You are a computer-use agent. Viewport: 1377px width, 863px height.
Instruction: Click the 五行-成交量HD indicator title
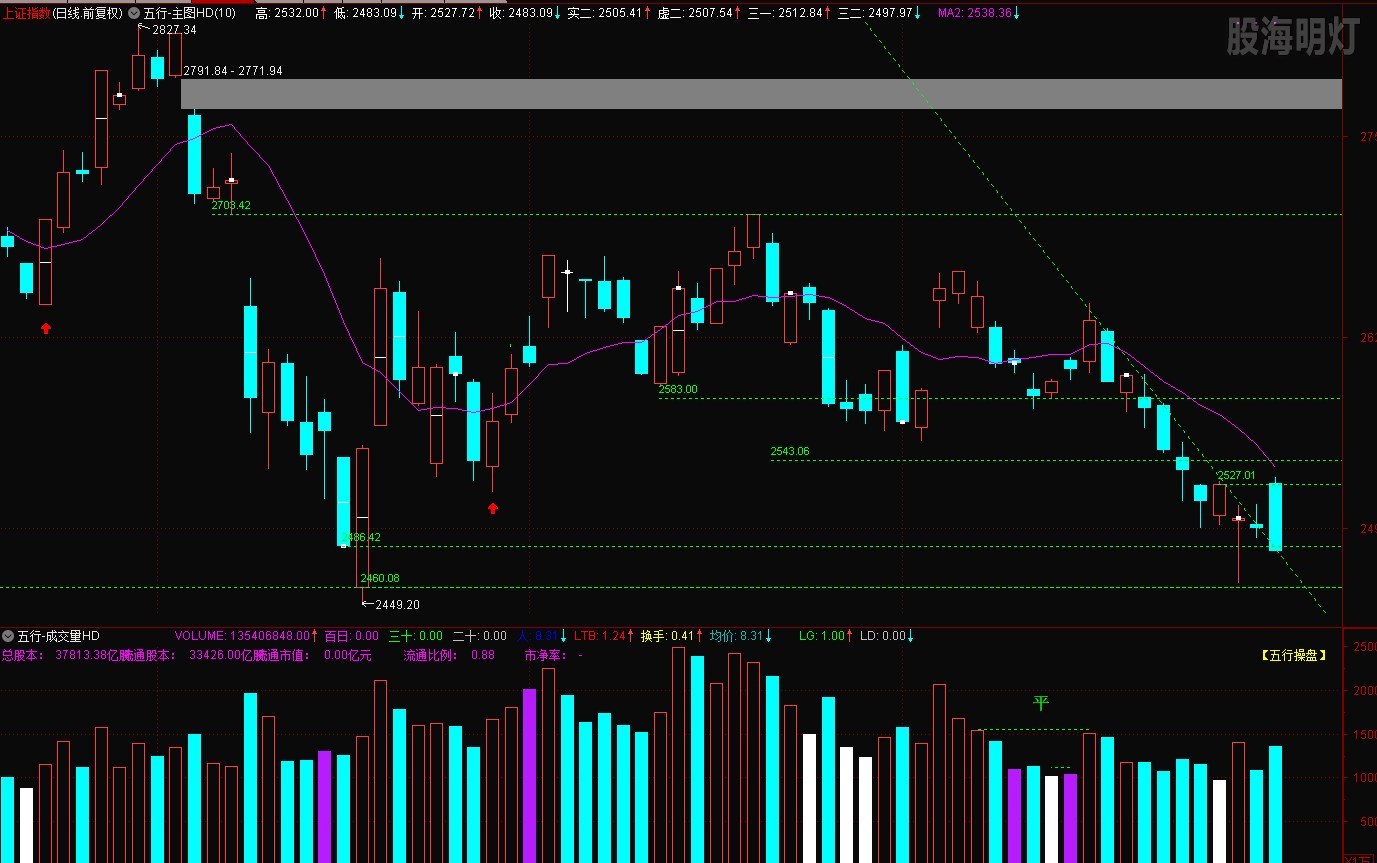(58, 636)
